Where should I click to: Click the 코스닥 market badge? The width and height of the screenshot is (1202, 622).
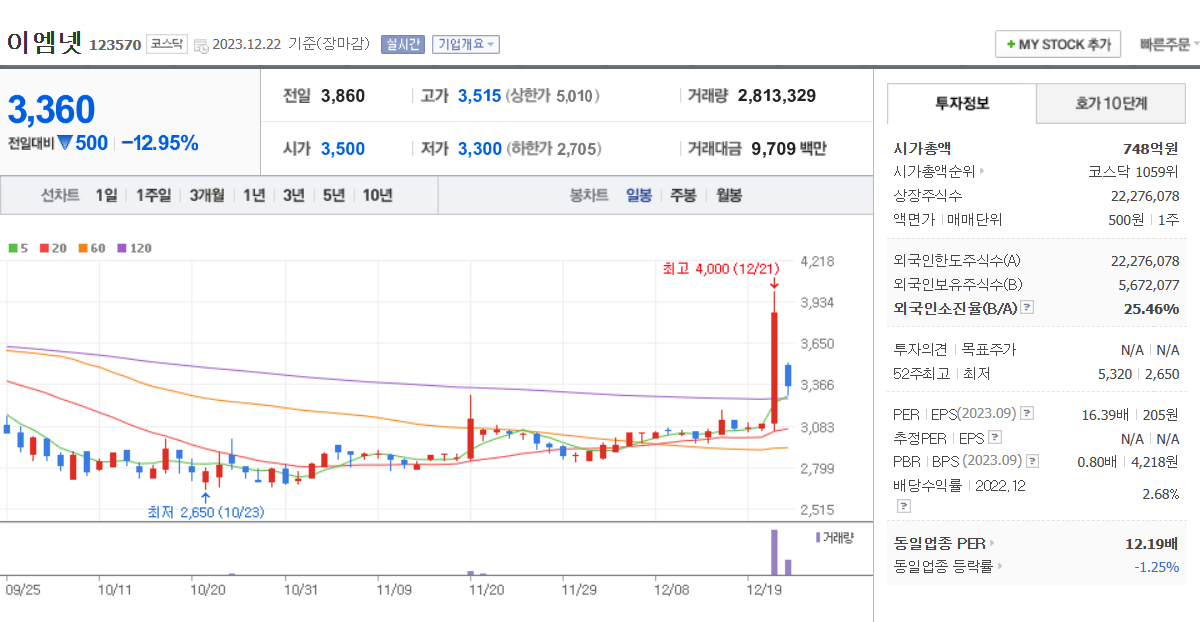(x=166, y=44)
